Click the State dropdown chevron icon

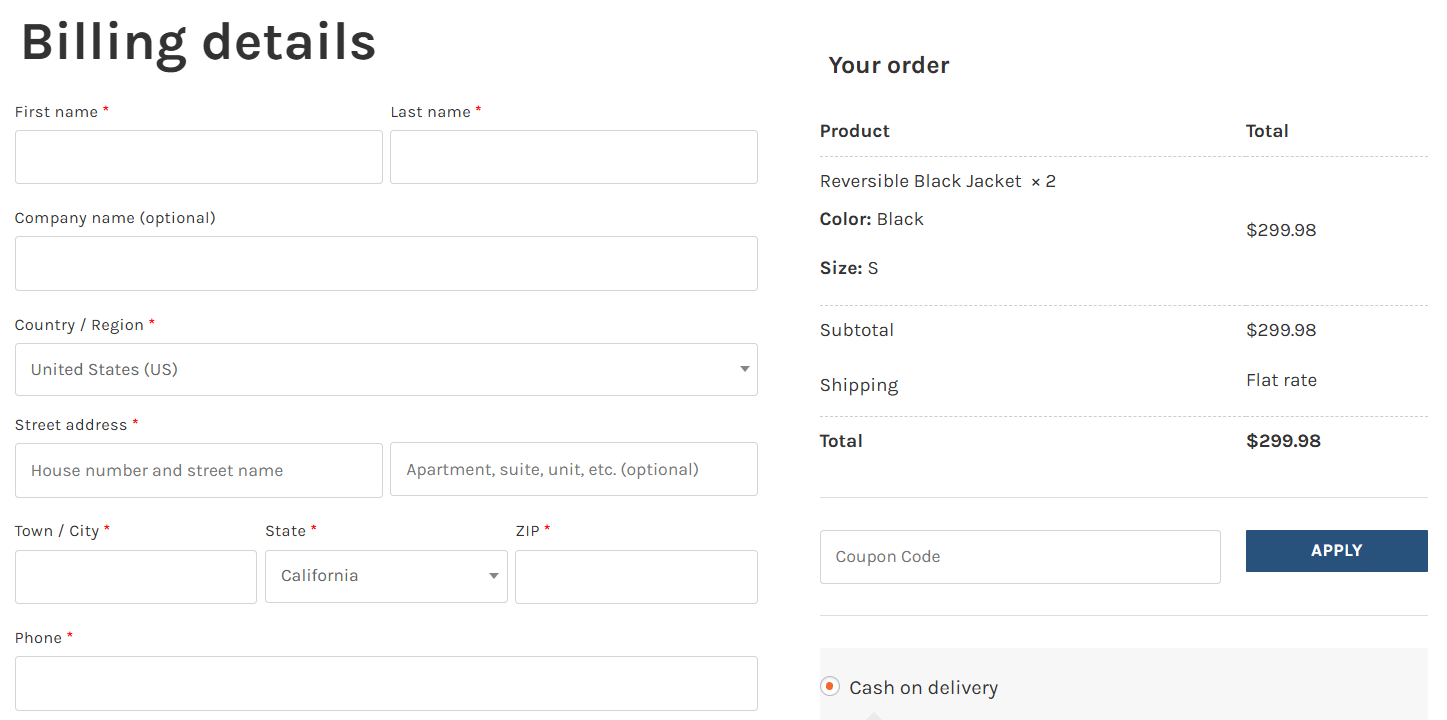493,576
